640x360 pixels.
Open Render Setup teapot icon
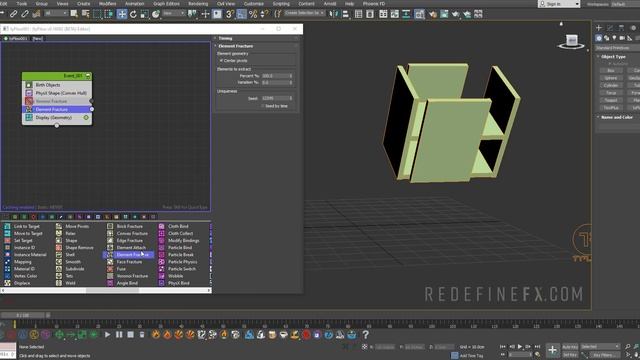(x=433, y=14)
